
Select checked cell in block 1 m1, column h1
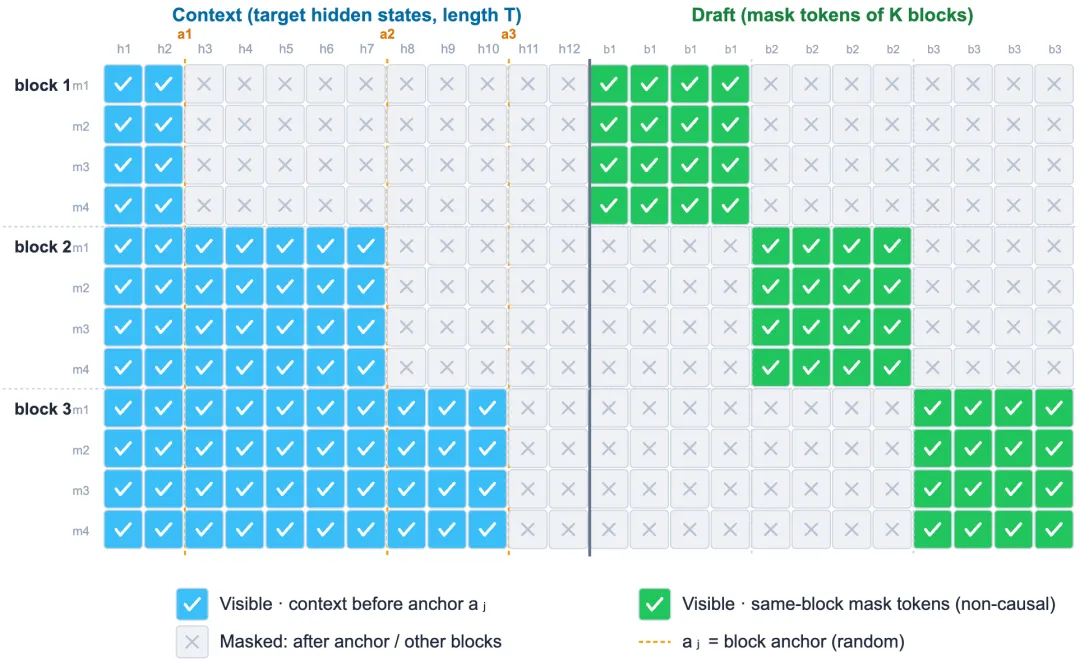123,84
